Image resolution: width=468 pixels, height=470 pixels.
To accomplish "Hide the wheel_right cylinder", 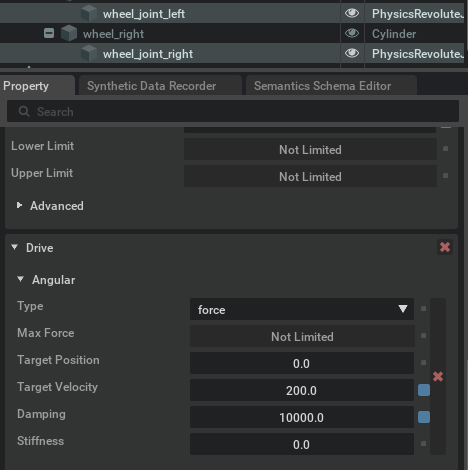I will point(352,33).
